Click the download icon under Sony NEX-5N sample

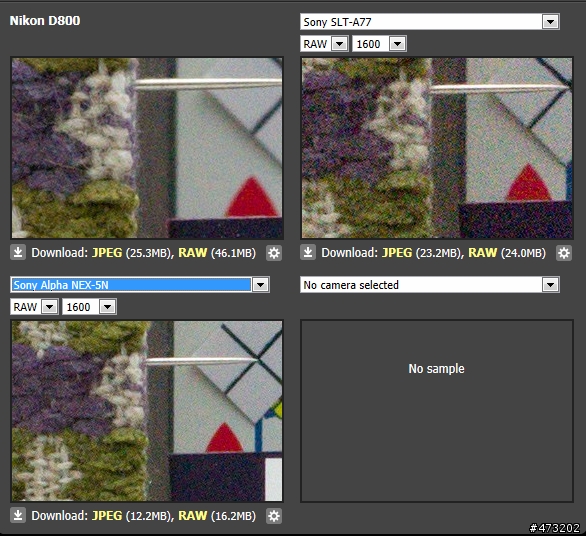(x=18, y=515)
